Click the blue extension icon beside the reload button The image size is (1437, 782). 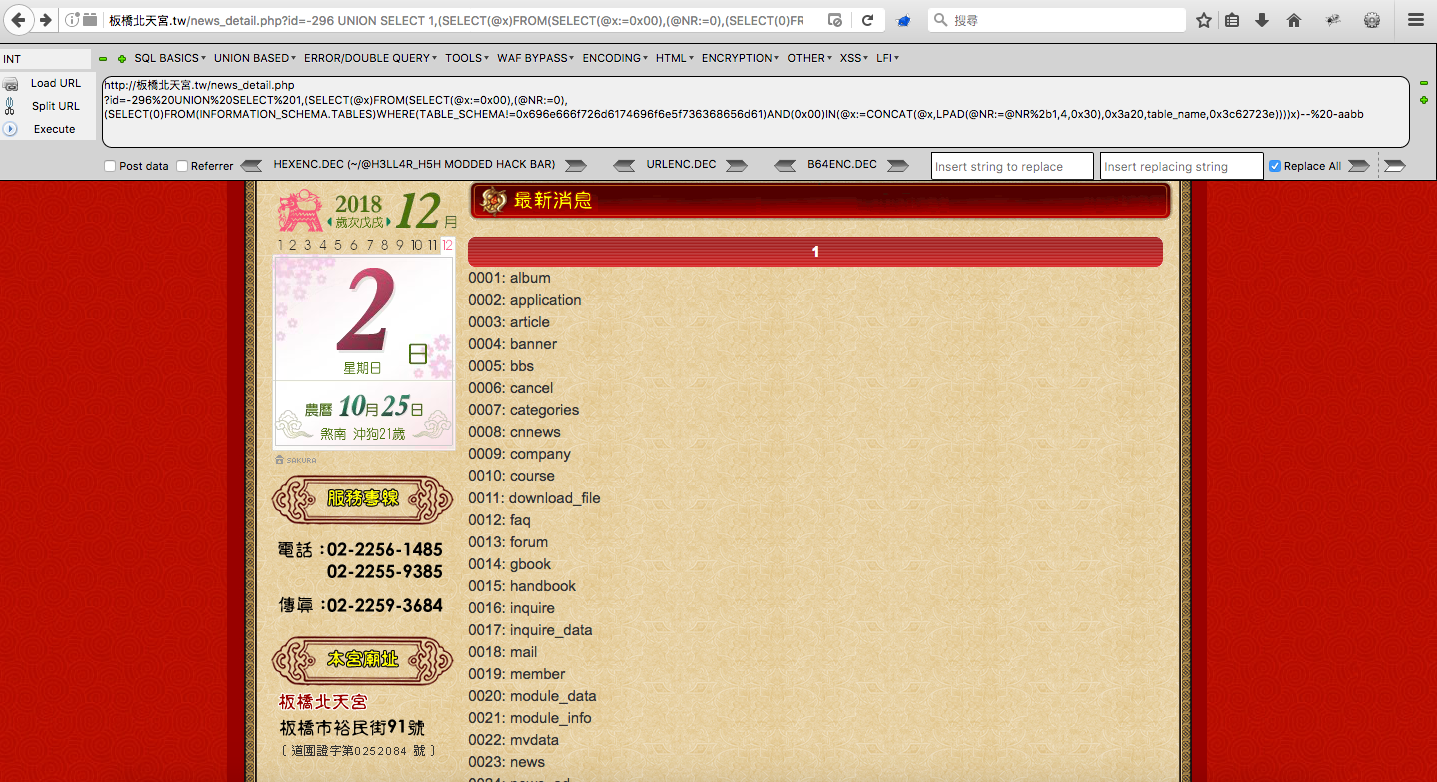pyautogui.click(x=903, y=20)
